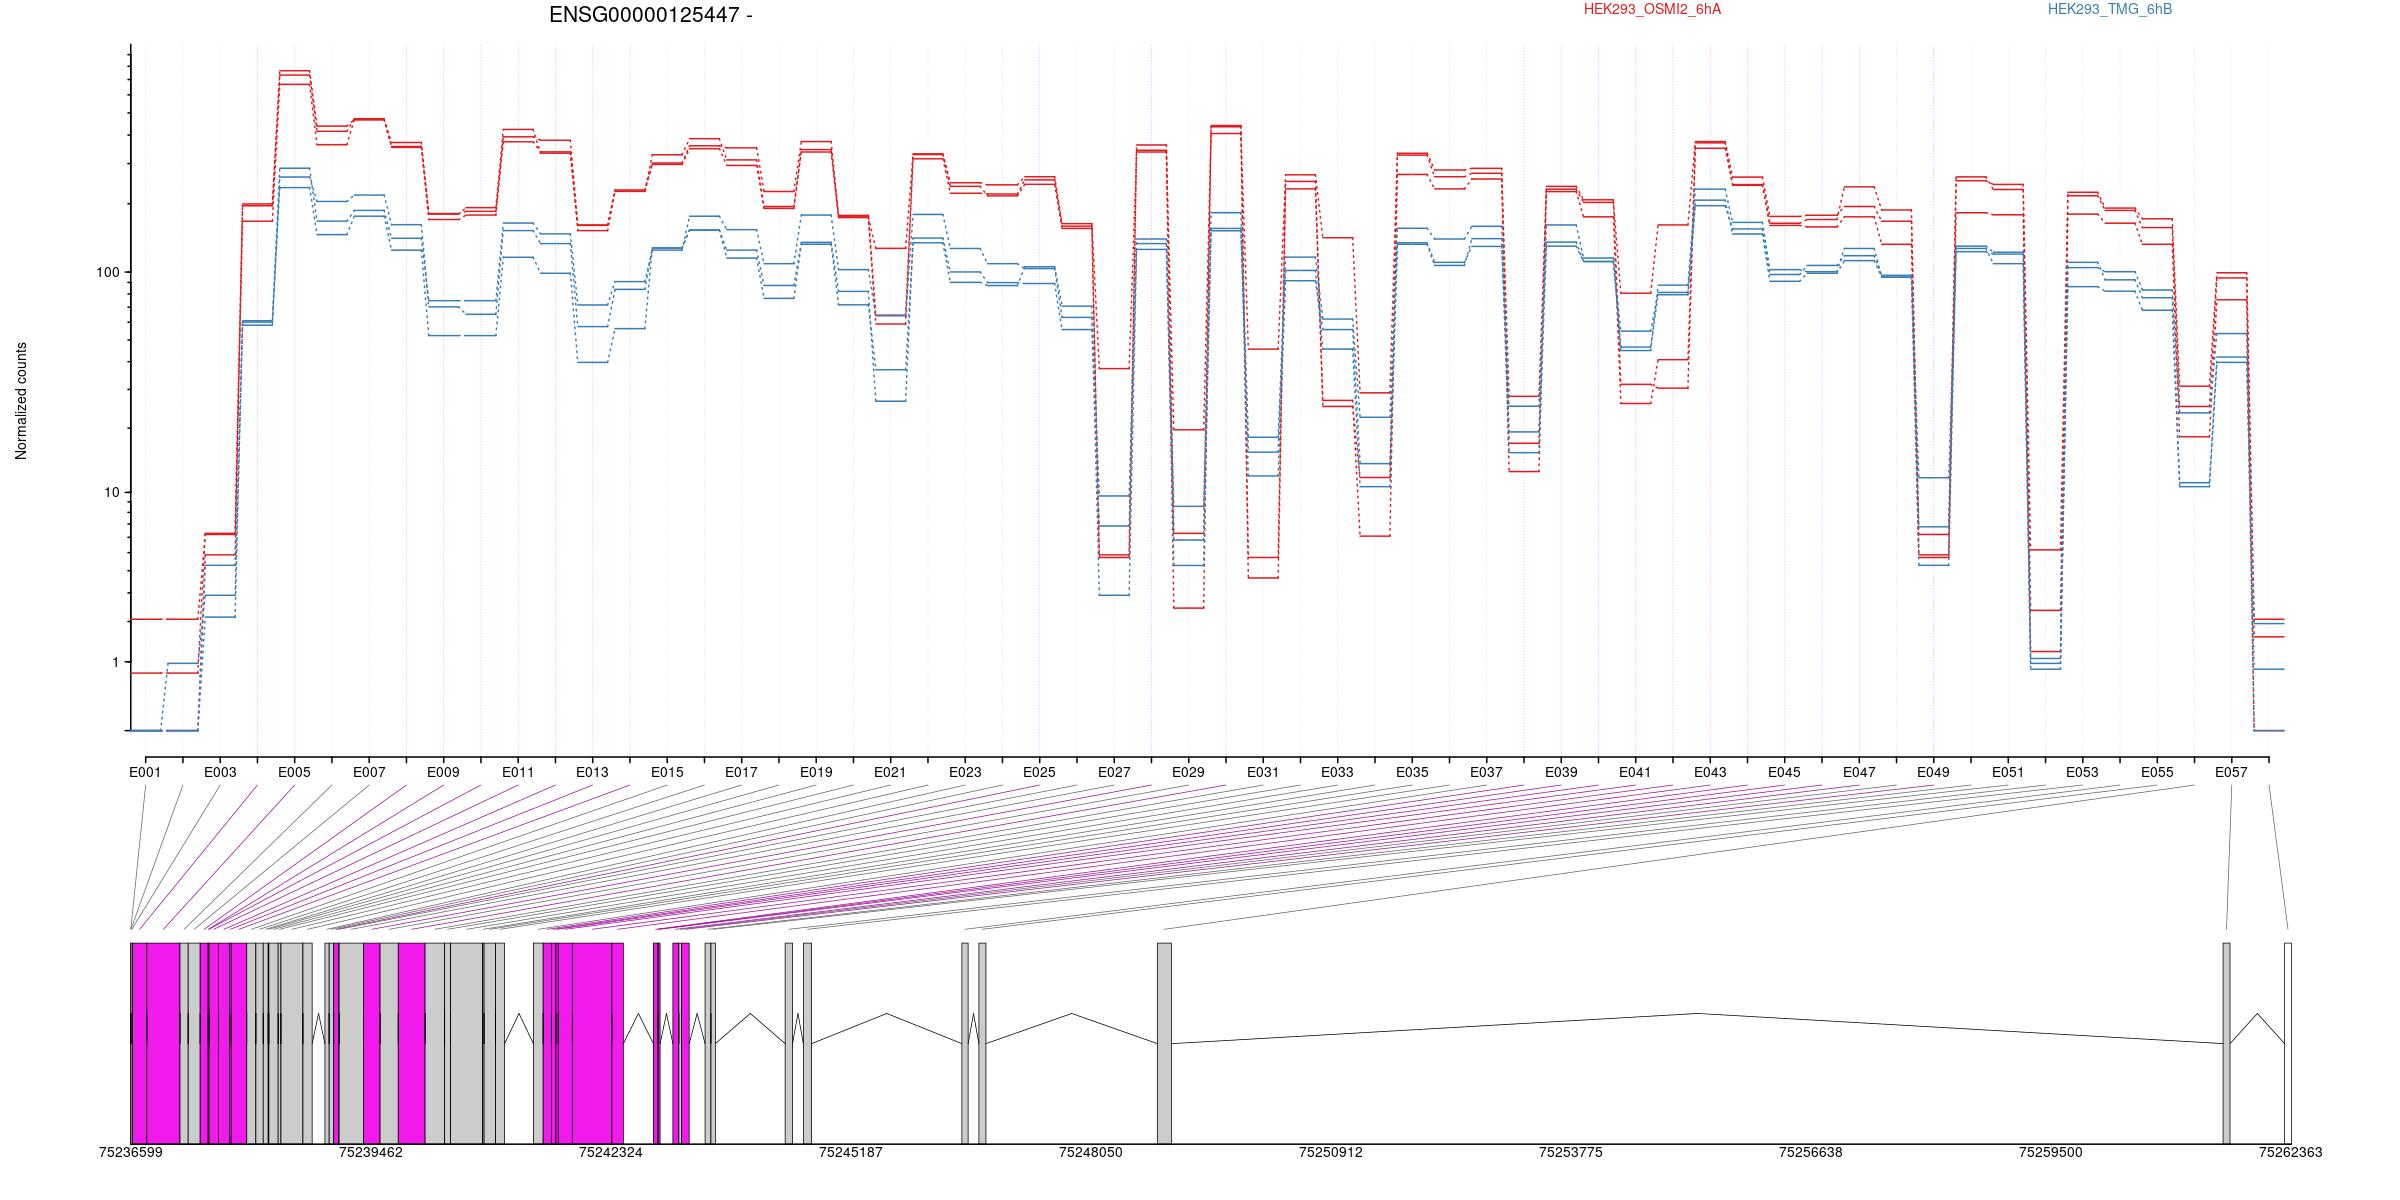
Task: Select exon label E007
Action: pos(369,772)
